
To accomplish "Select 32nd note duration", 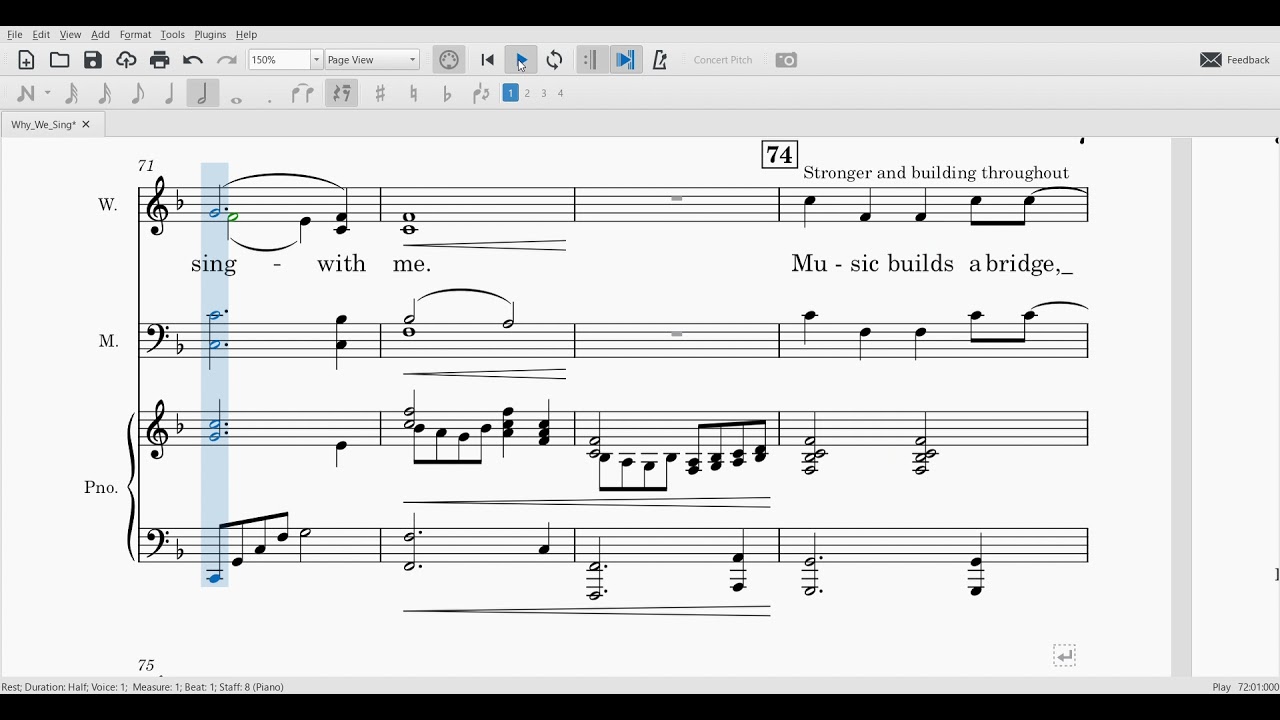I will (71, 94).
